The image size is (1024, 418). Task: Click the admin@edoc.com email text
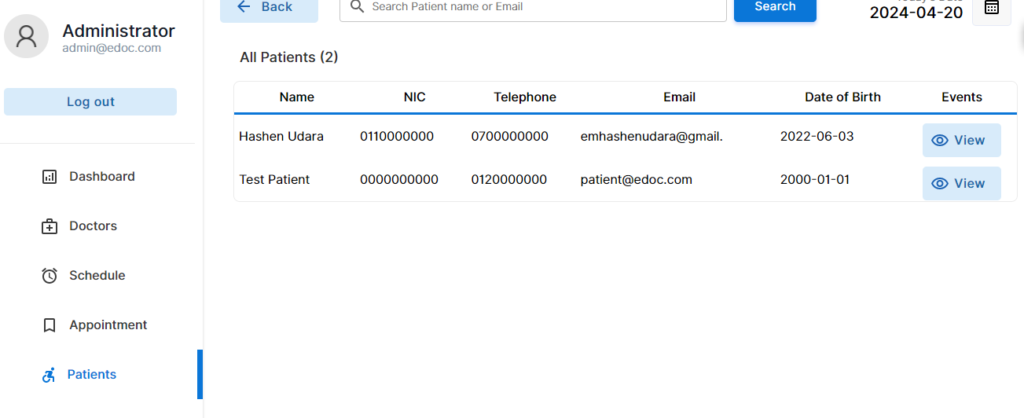click(x=112, y=48)
